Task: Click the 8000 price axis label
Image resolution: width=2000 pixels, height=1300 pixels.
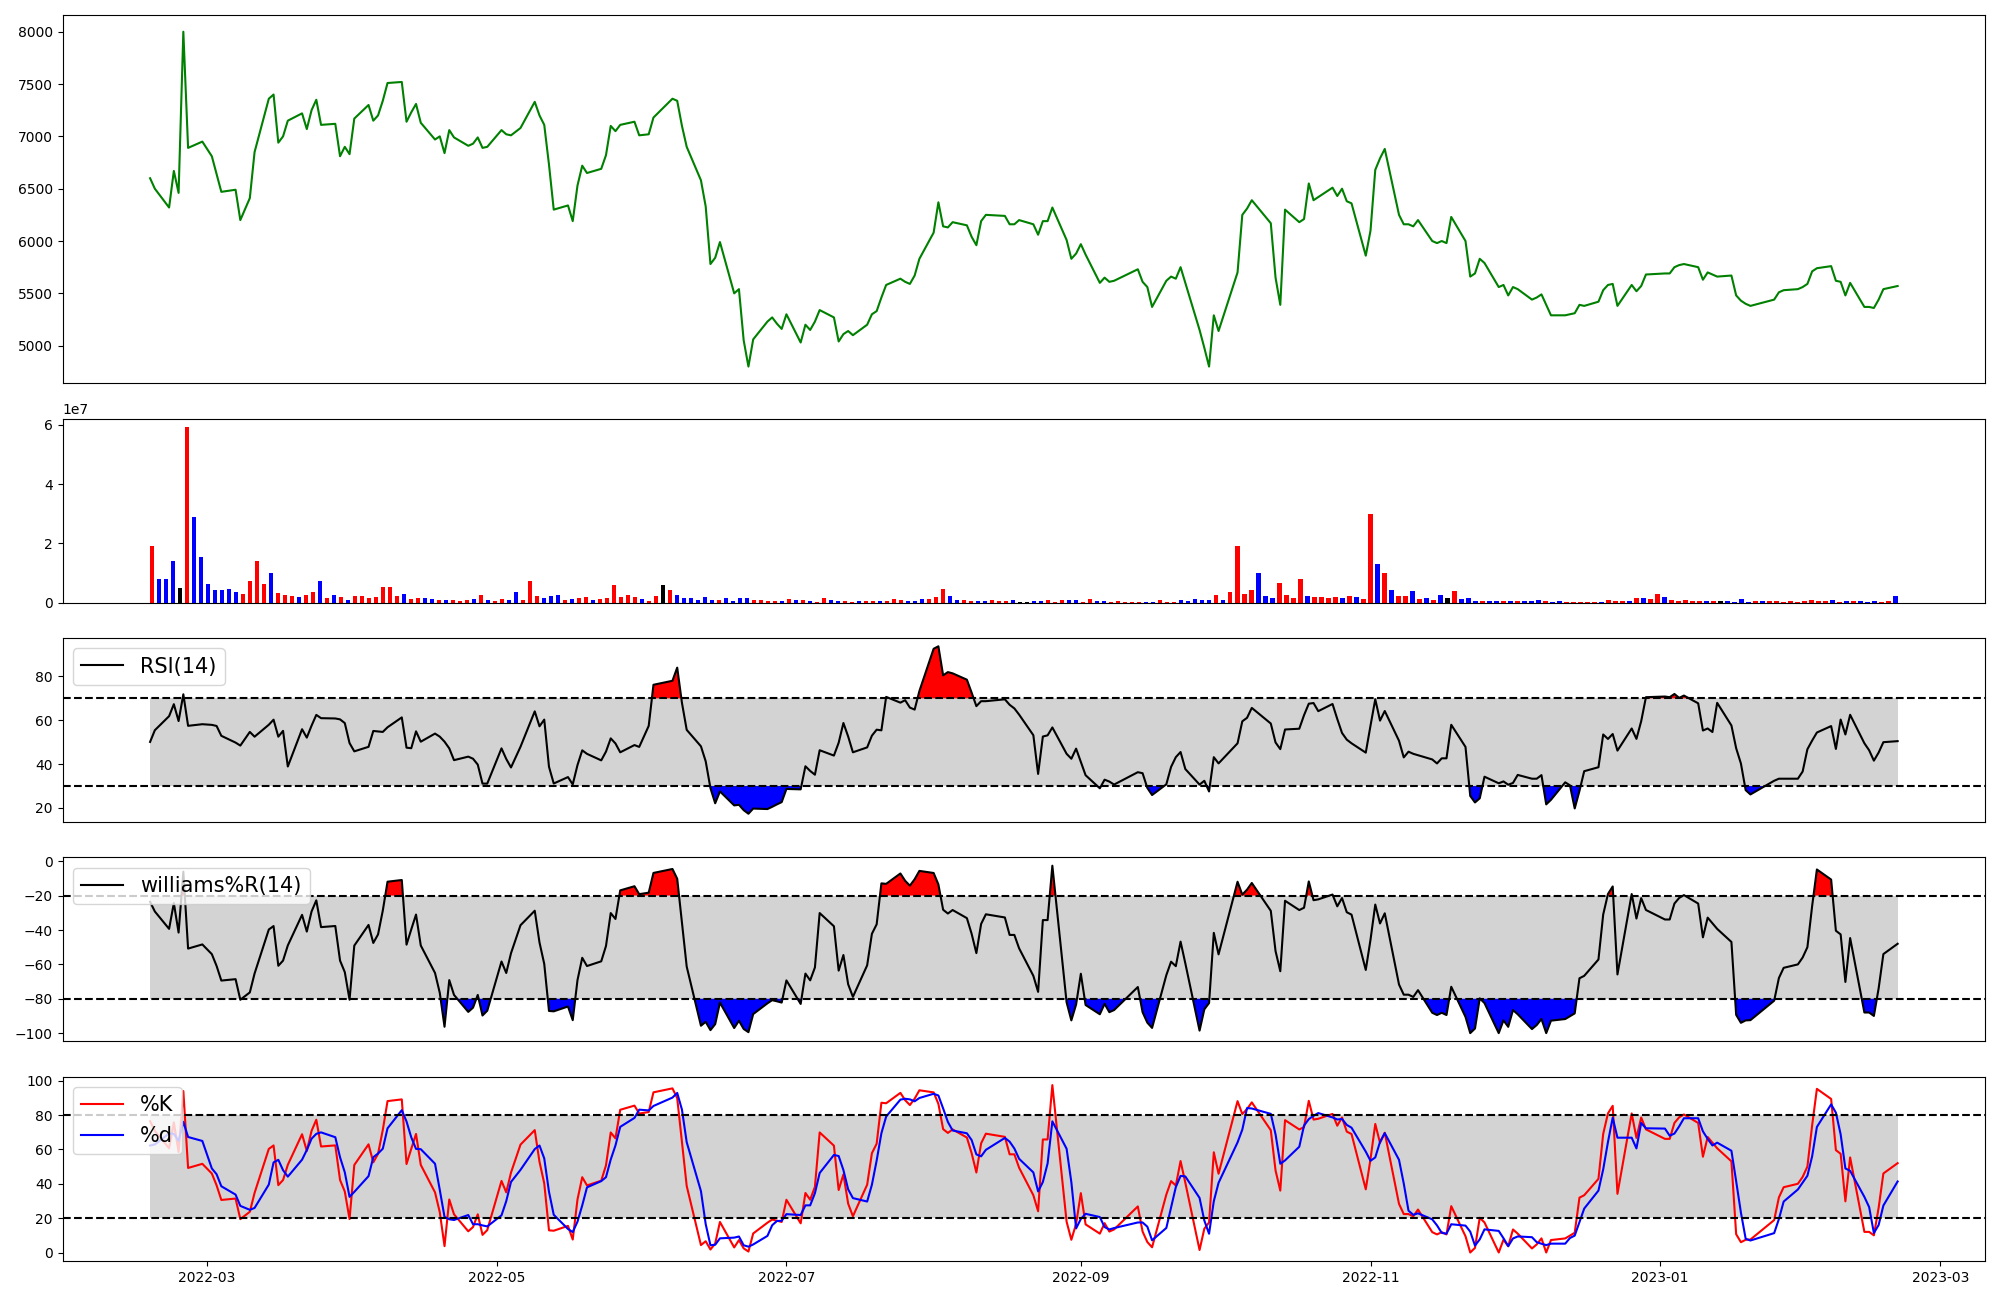Action: tap(35, 32)
